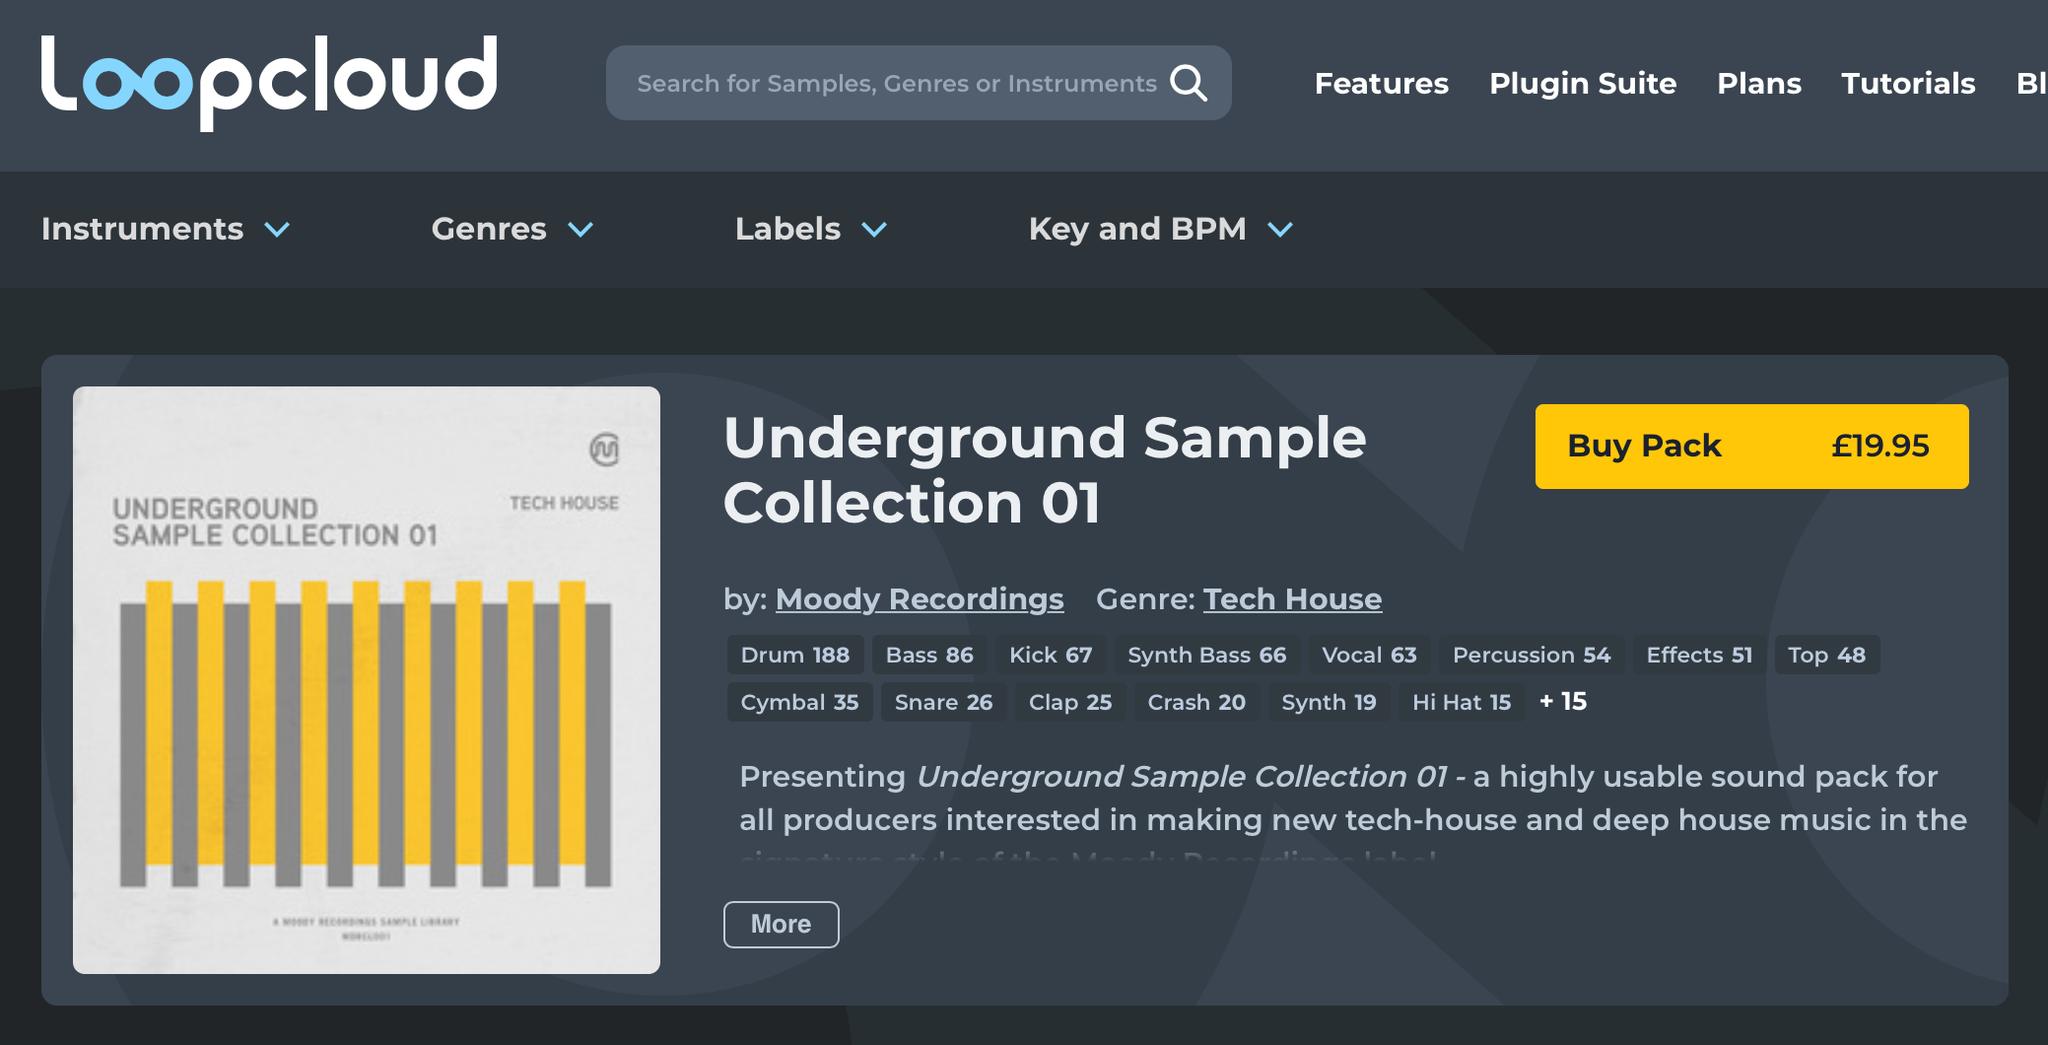The width and height of the screenshot is (2048, 1045).
Task: Click the Crash 20 tag
Action: pos(1196,702)
